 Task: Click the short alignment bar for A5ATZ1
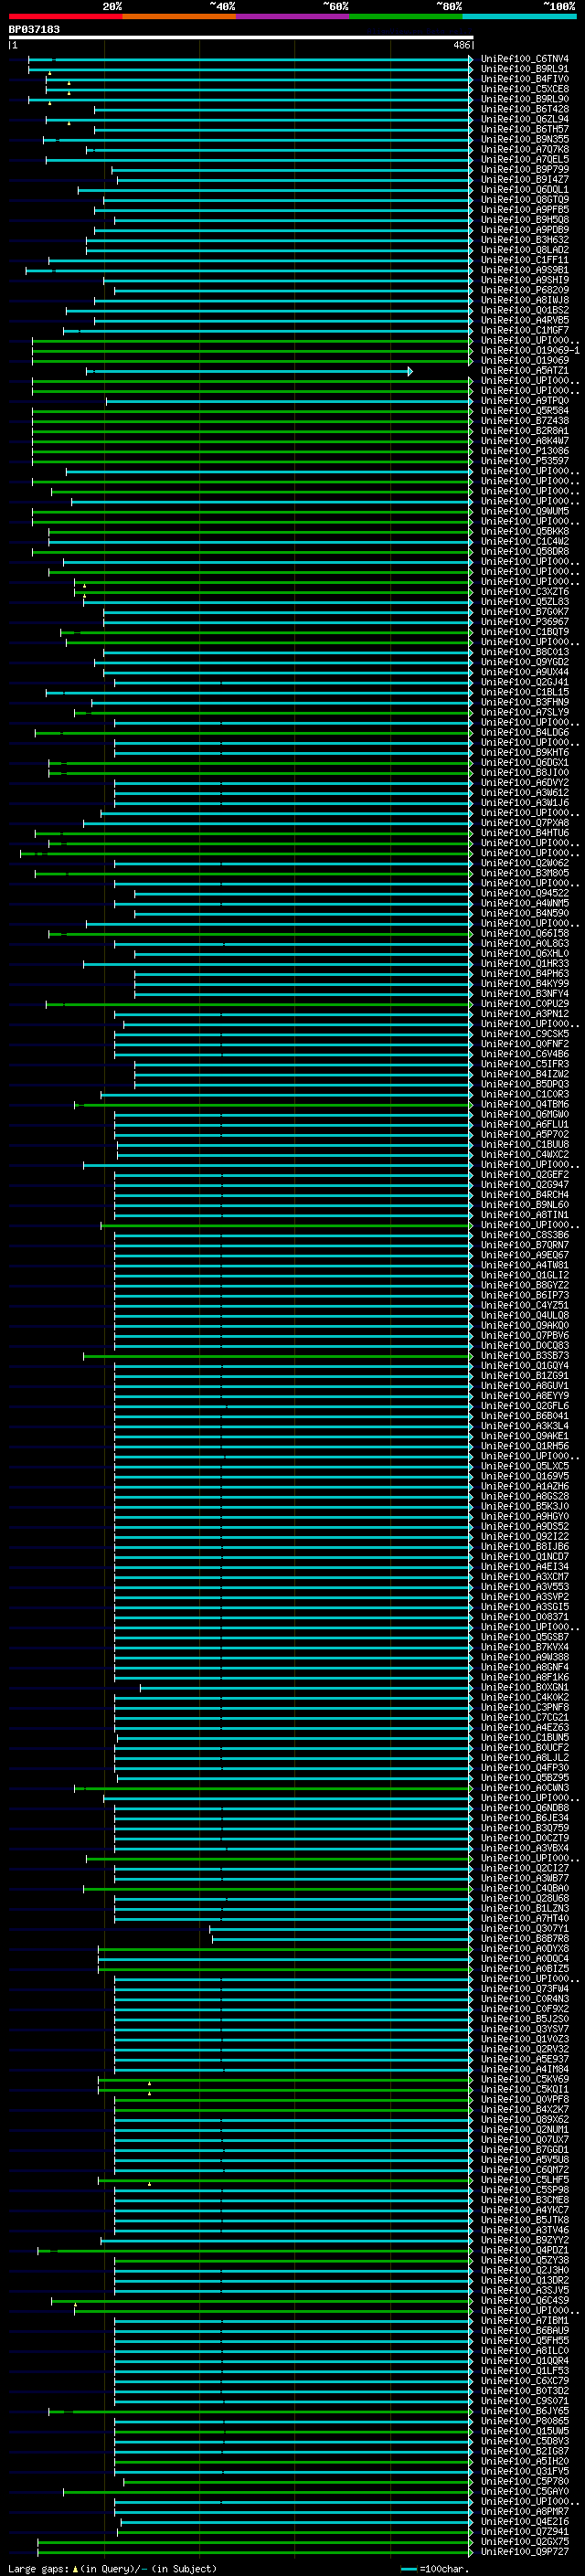click(249, 371)
